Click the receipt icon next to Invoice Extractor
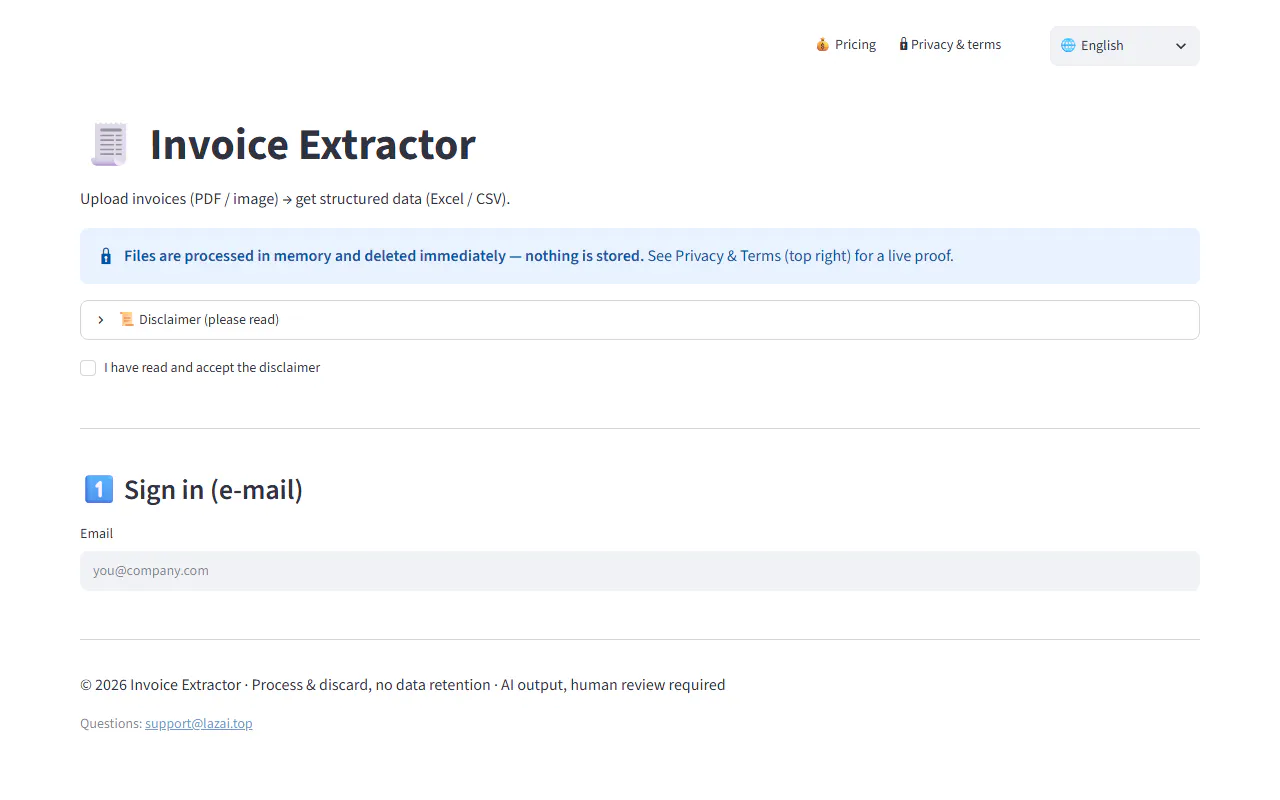 [x=109, y=145]
